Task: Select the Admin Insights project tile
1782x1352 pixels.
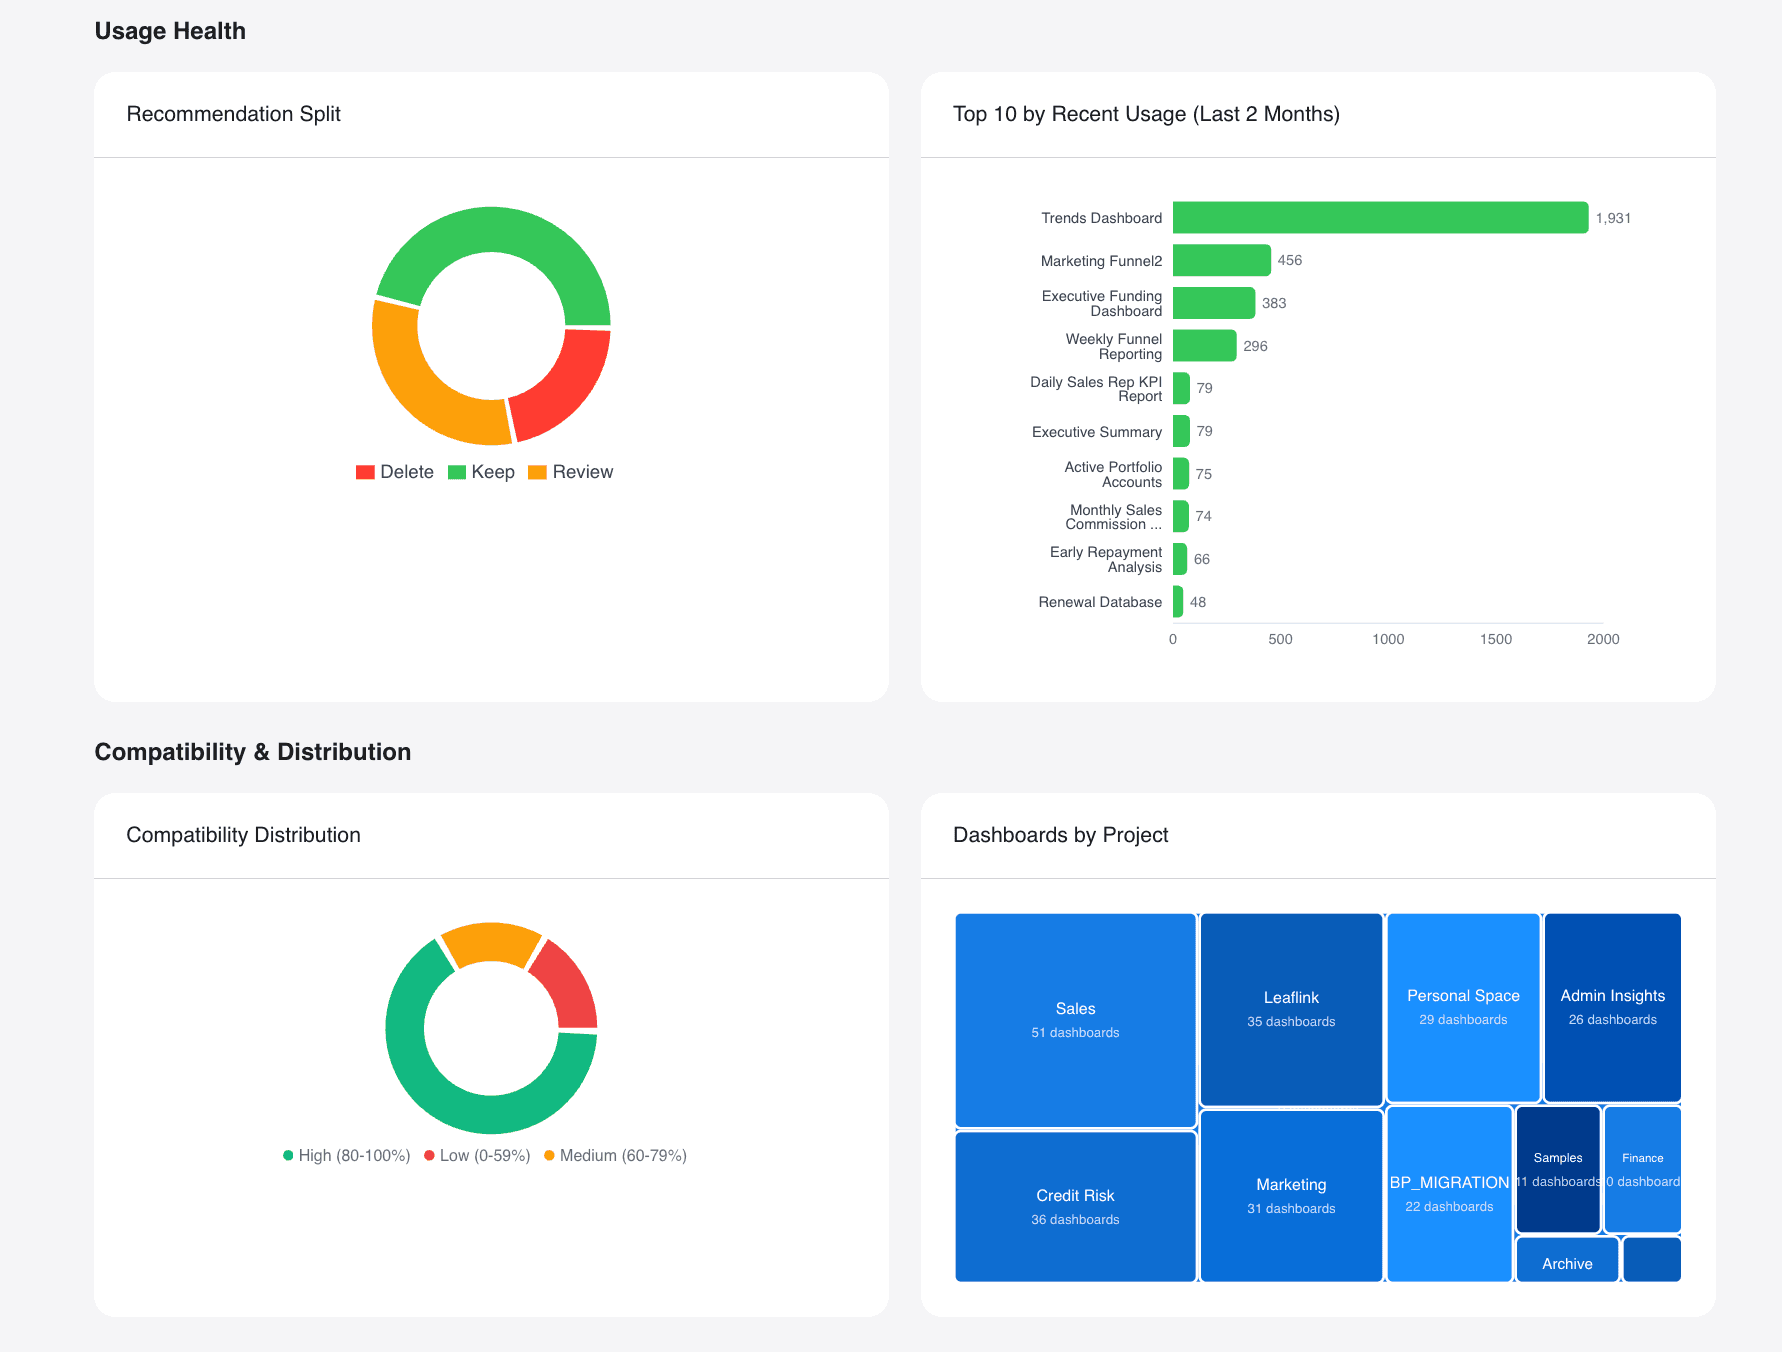Action: tap(1612, 1007)
